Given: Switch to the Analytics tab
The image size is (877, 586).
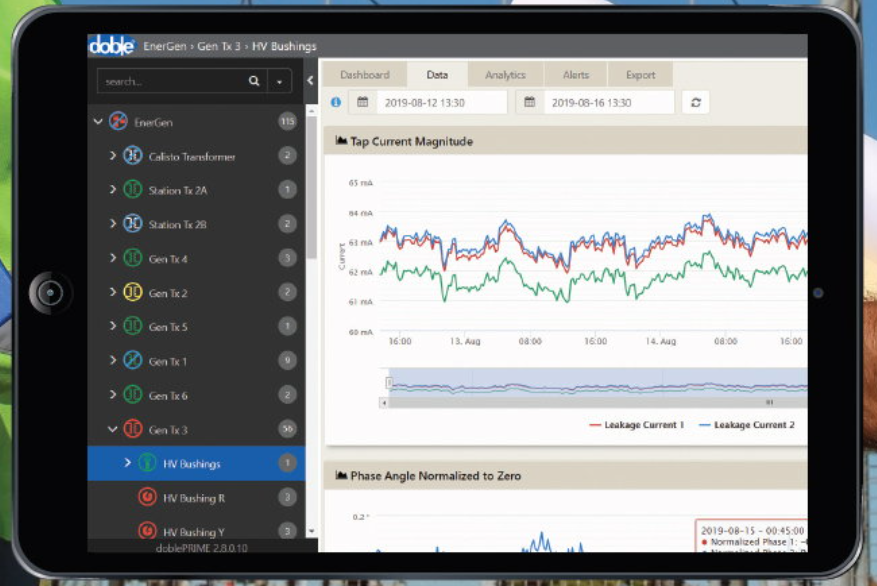Looking at the screenshot, I should (505, 75).
